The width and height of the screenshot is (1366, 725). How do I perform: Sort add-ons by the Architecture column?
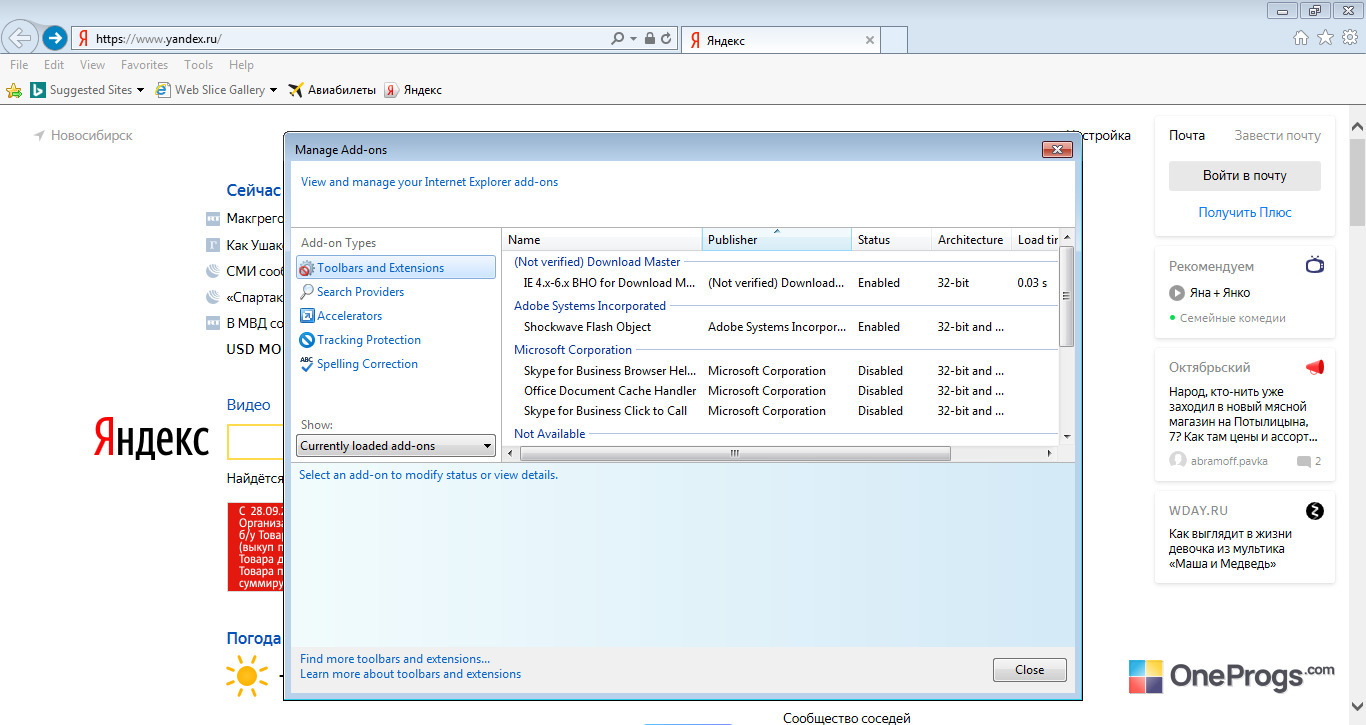pyautogui.click(x=971, y=240)
